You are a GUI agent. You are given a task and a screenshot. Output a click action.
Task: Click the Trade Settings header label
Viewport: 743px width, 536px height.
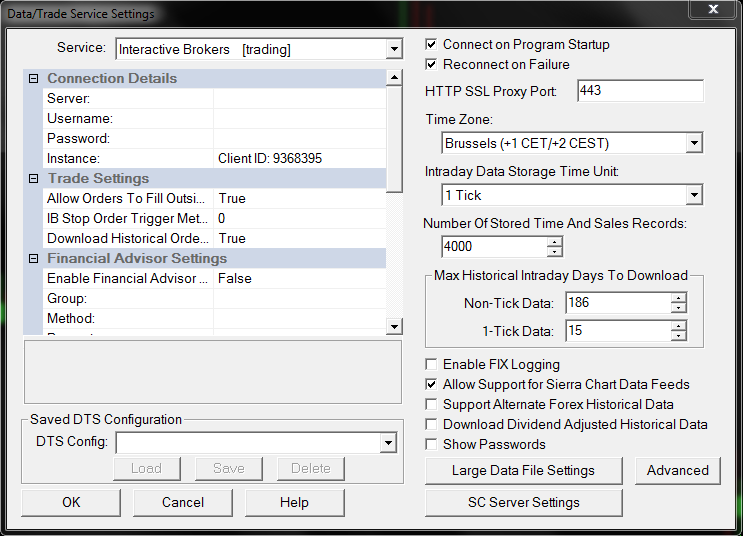click(98, 179)
